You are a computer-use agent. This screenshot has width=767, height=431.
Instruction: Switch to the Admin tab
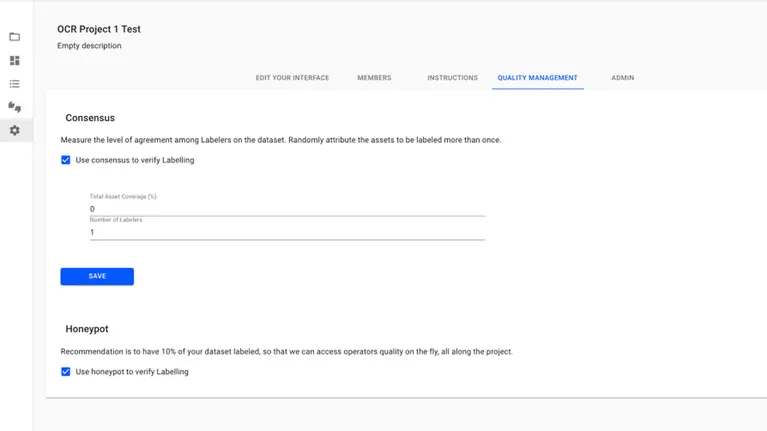tap(622, 78)
